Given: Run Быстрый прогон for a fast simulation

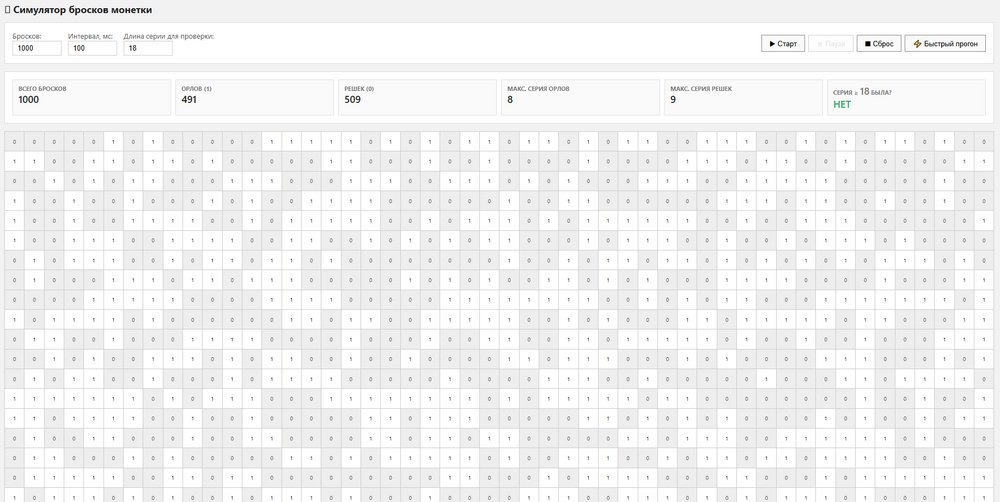Looking at the screenshot, I should point(945,43).
